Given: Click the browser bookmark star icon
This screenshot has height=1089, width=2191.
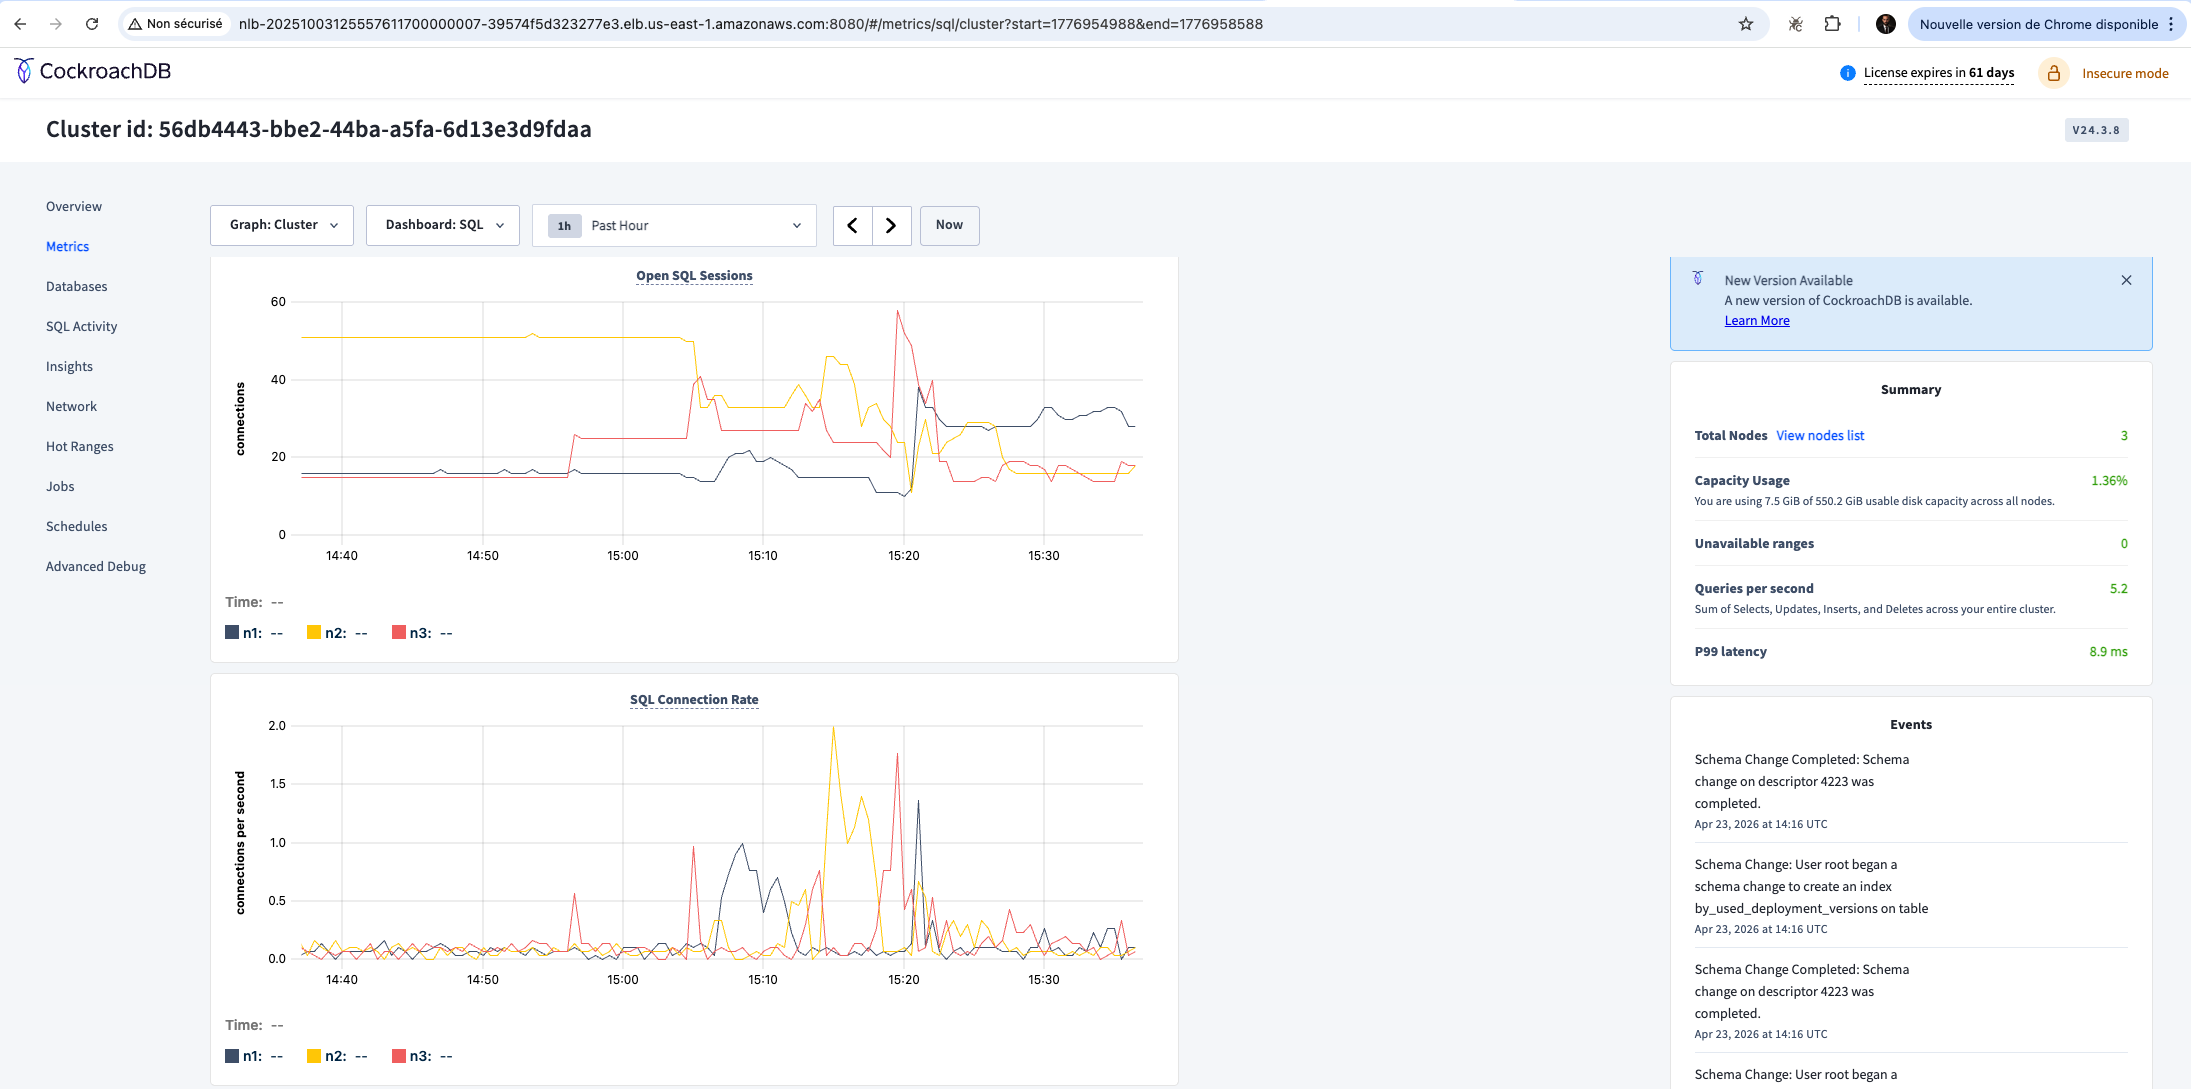Looking at the screenshot, I should coord(1744,24).
